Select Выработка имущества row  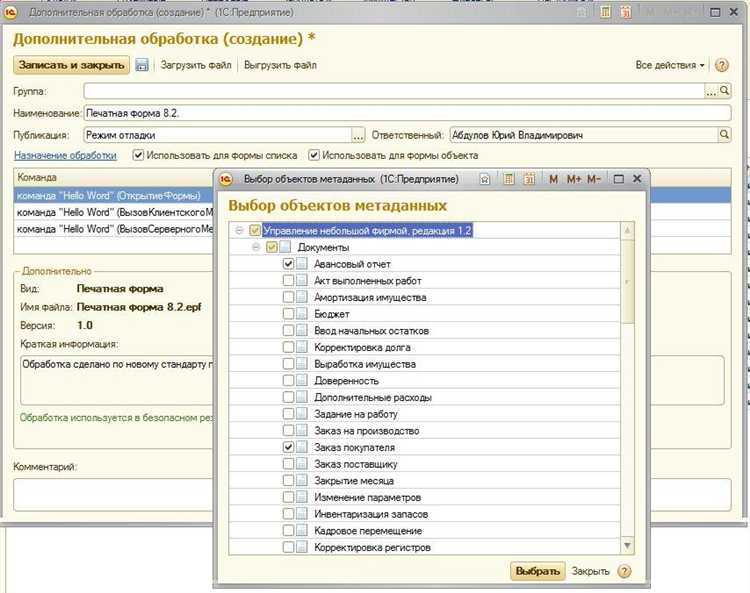coord(425,364)
